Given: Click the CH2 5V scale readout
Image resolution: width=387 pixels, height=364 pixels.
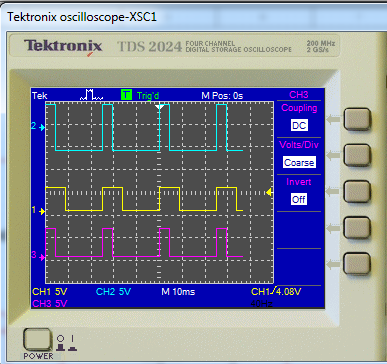Looking at the screenshot, I should click(113, 292).
